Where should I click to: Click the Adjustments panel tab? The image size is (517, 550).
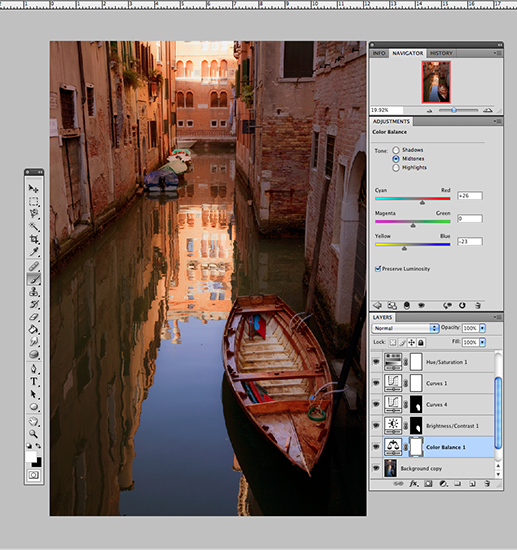click(x=391, y=121)
